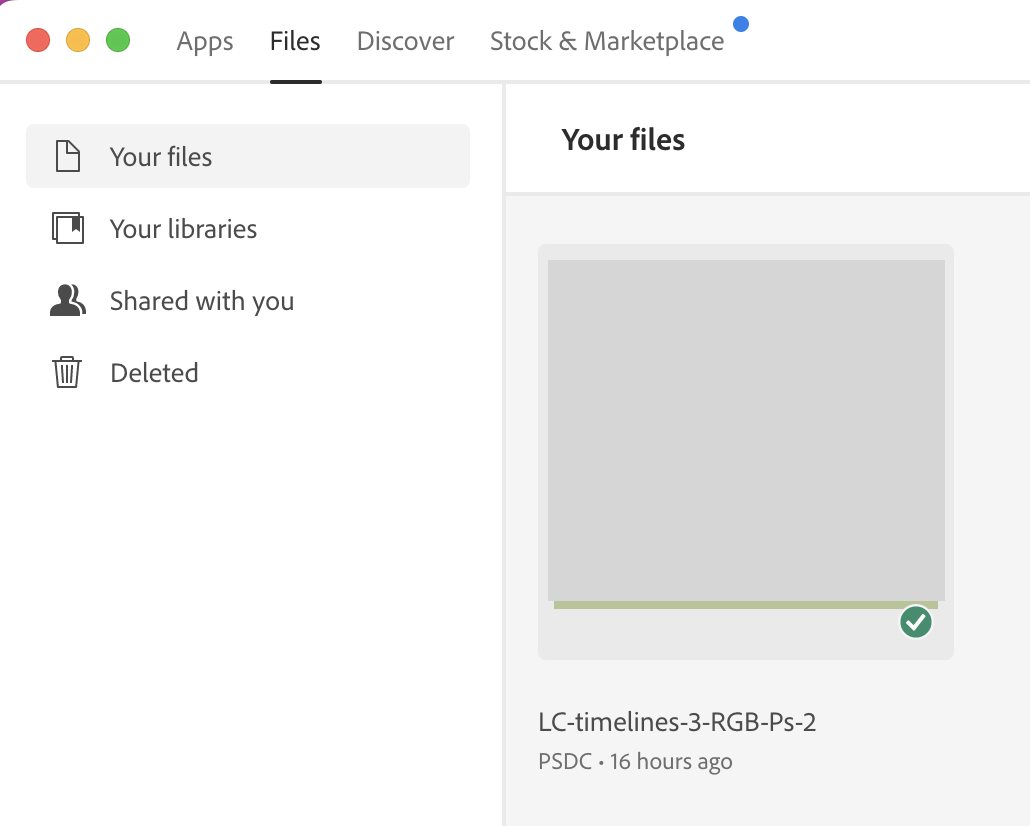Open Stock & Marketplace
The width and height of the screenshot is (1030, 826).
(606, 41)
